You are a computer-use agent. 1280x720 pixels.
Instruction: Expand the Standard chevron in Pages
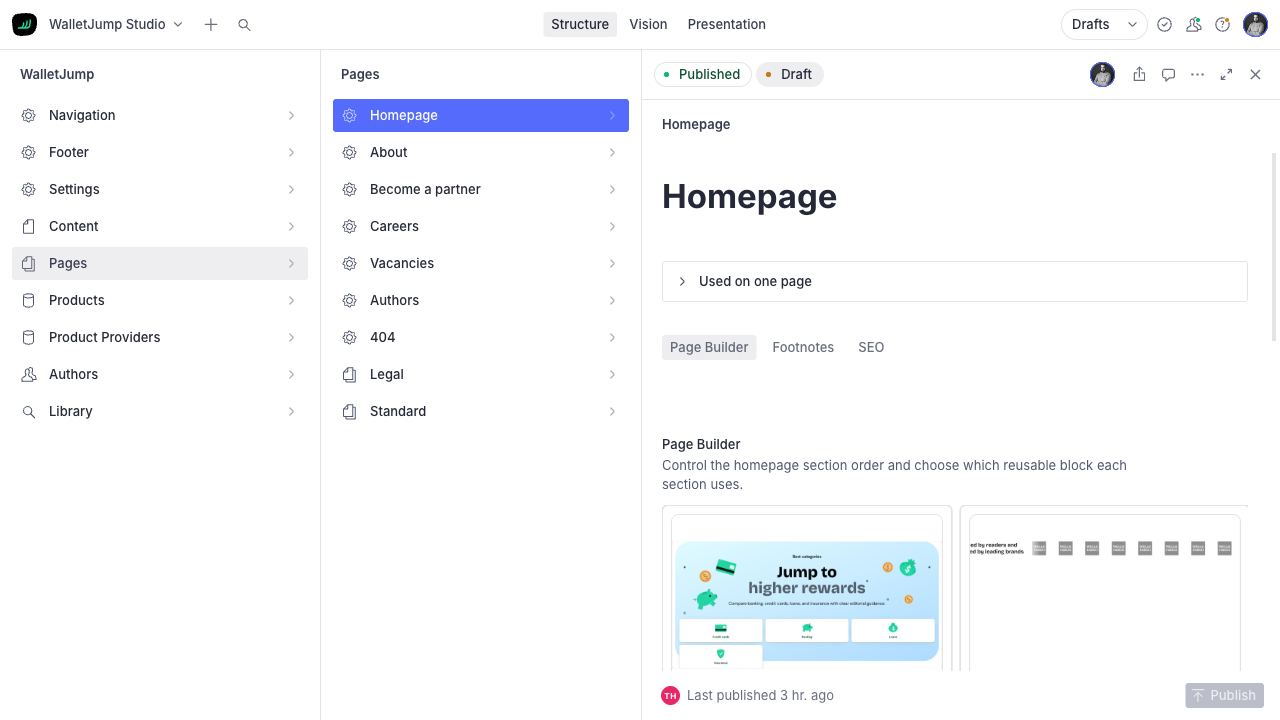tap(612, 411)
